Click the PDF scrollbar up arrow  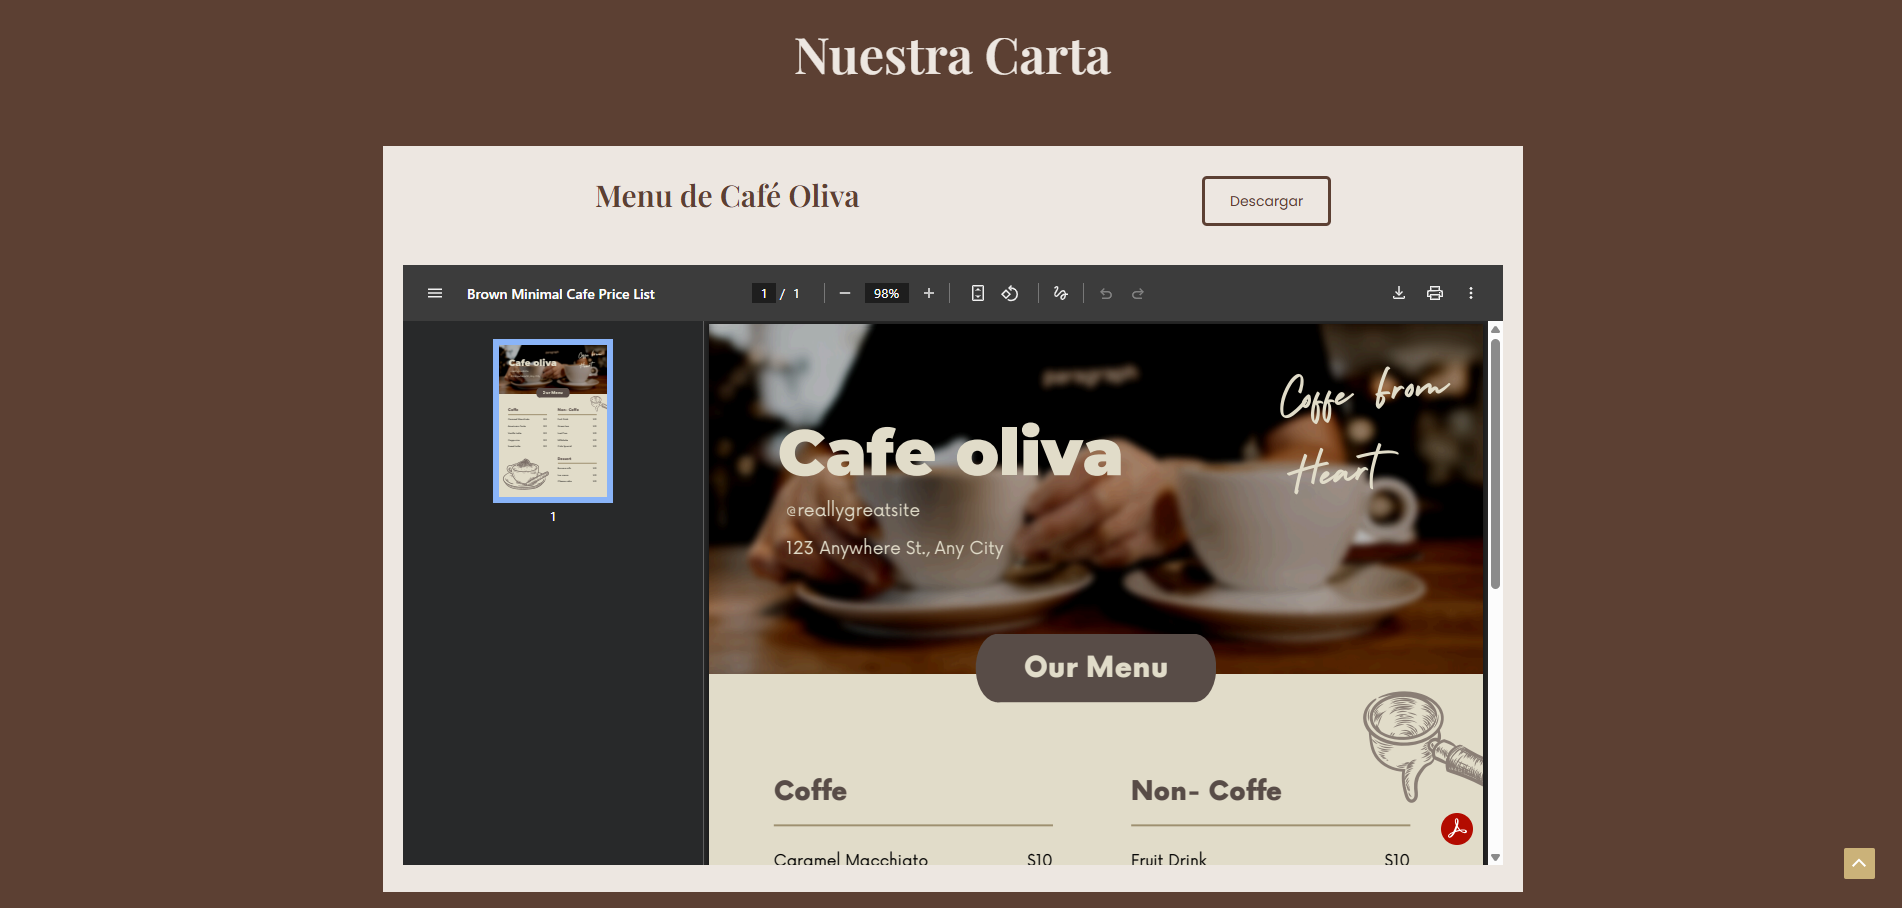pyautogui.click(x=1495, y=329)
